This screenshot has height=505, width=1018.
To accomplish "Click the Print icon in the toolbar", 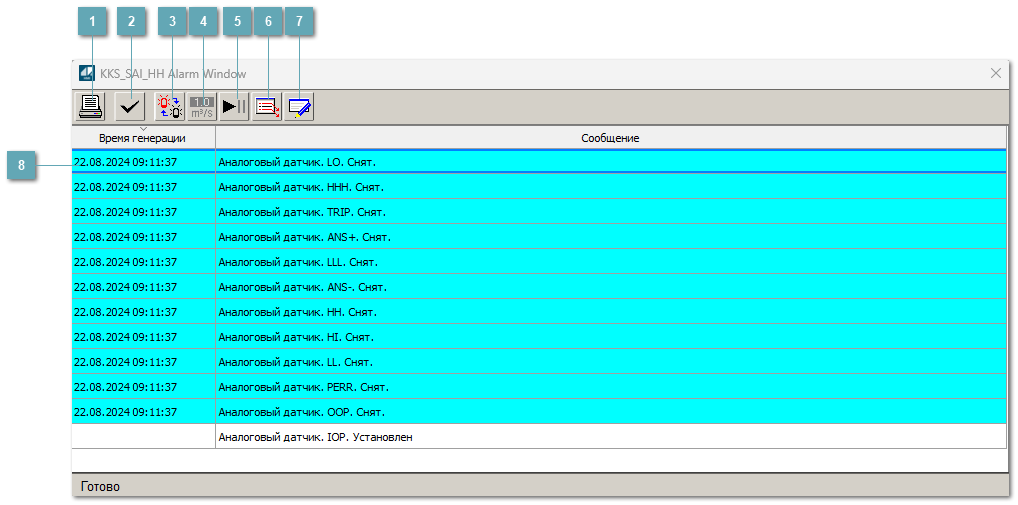I will pyautogui.click(x=91, y=106).
